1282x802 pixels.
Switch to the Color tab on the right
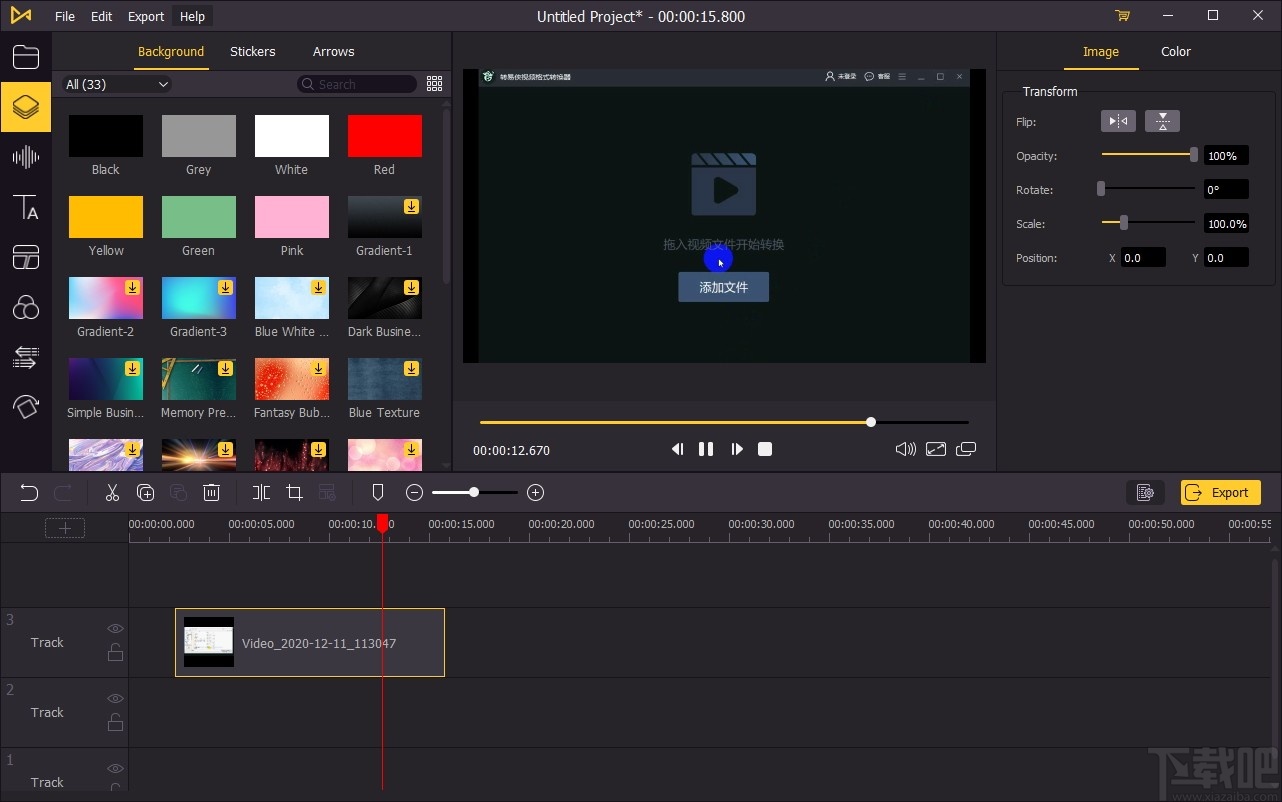coord(1175,51)
